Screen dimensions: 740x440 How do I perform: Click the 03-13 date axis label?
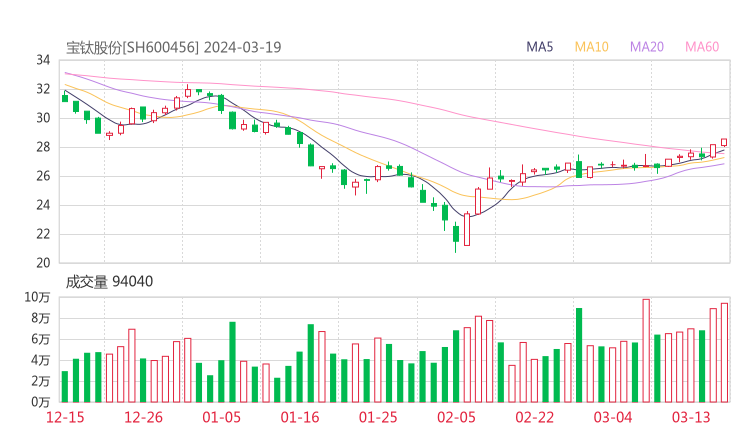pos(691,417)
